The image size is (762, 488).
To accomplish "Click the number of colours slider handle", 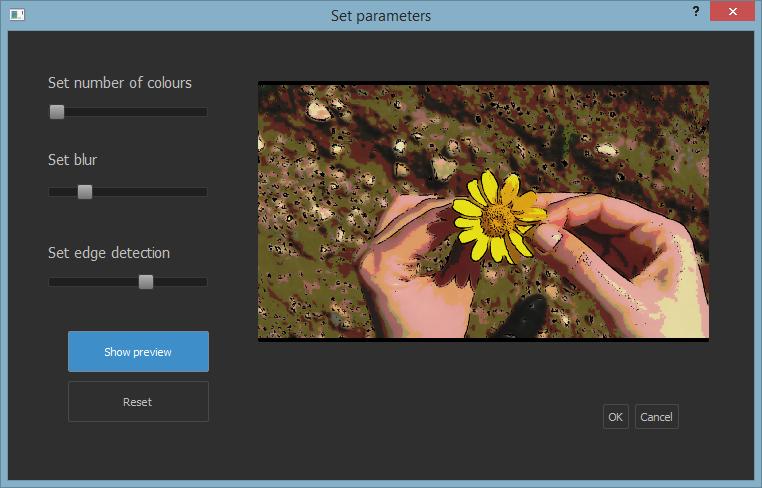I will click(x=57, y=112).
